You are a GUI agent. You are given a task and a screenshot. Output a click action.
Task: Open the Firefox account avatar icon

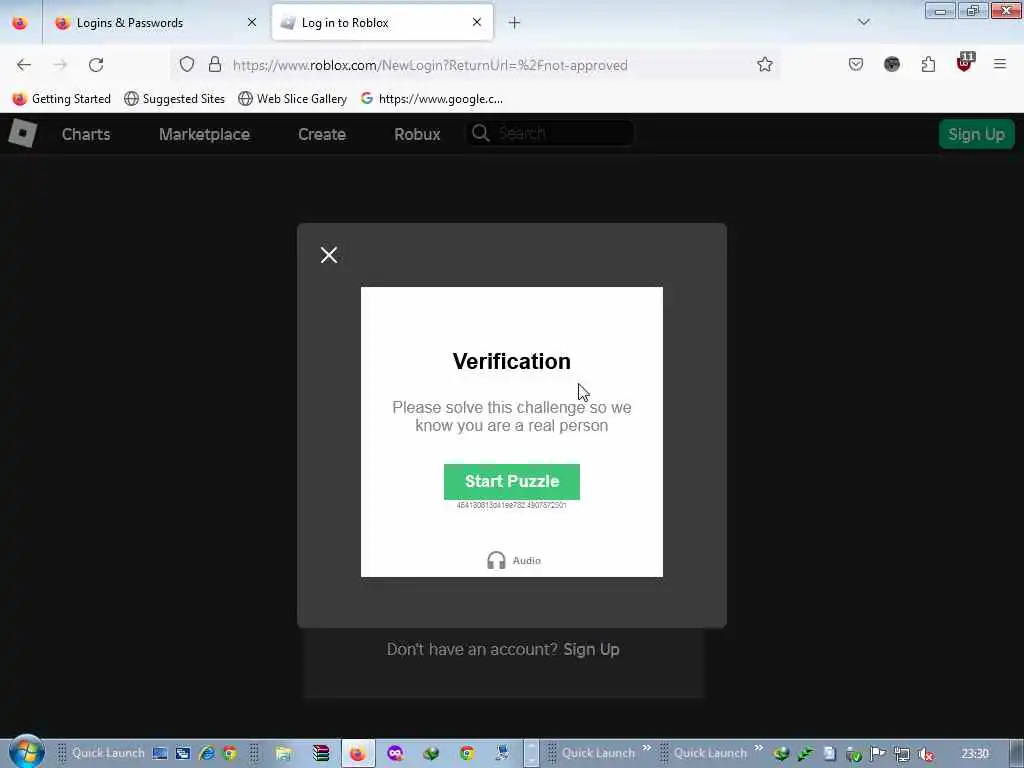(891, 64)
